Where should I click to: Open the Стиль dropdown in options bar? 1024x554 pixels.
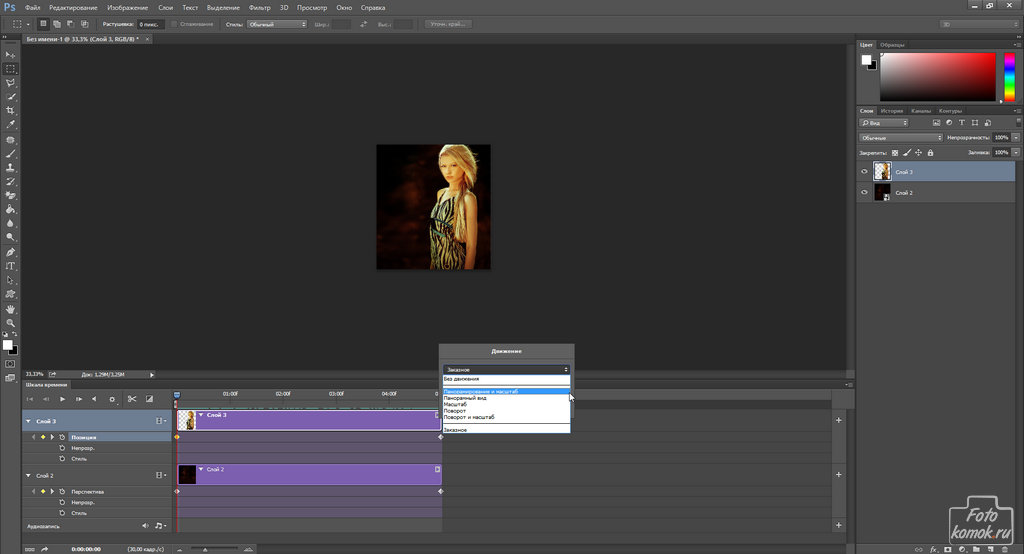[x=277, y=23]
